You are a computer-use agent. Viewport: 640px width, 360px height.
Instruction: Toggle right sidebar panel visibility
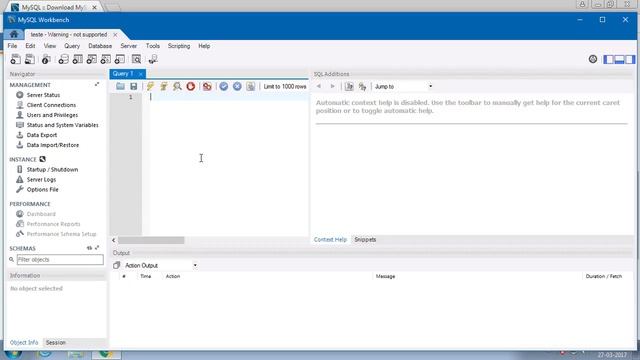630,59
